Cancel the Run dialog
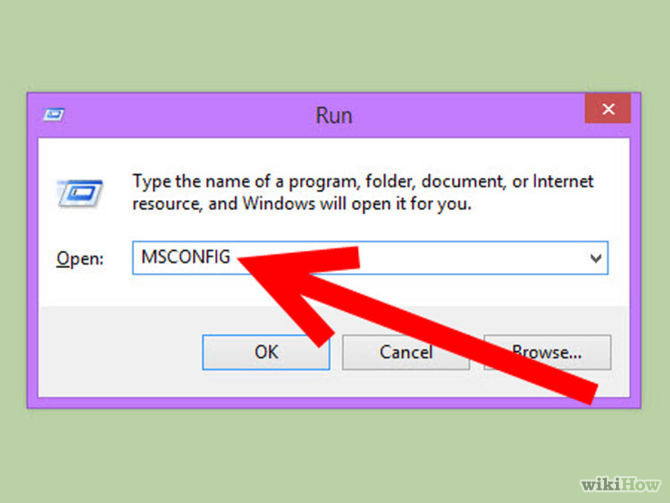The width and height of the screenshot is (670, 503). click(406, 352)
